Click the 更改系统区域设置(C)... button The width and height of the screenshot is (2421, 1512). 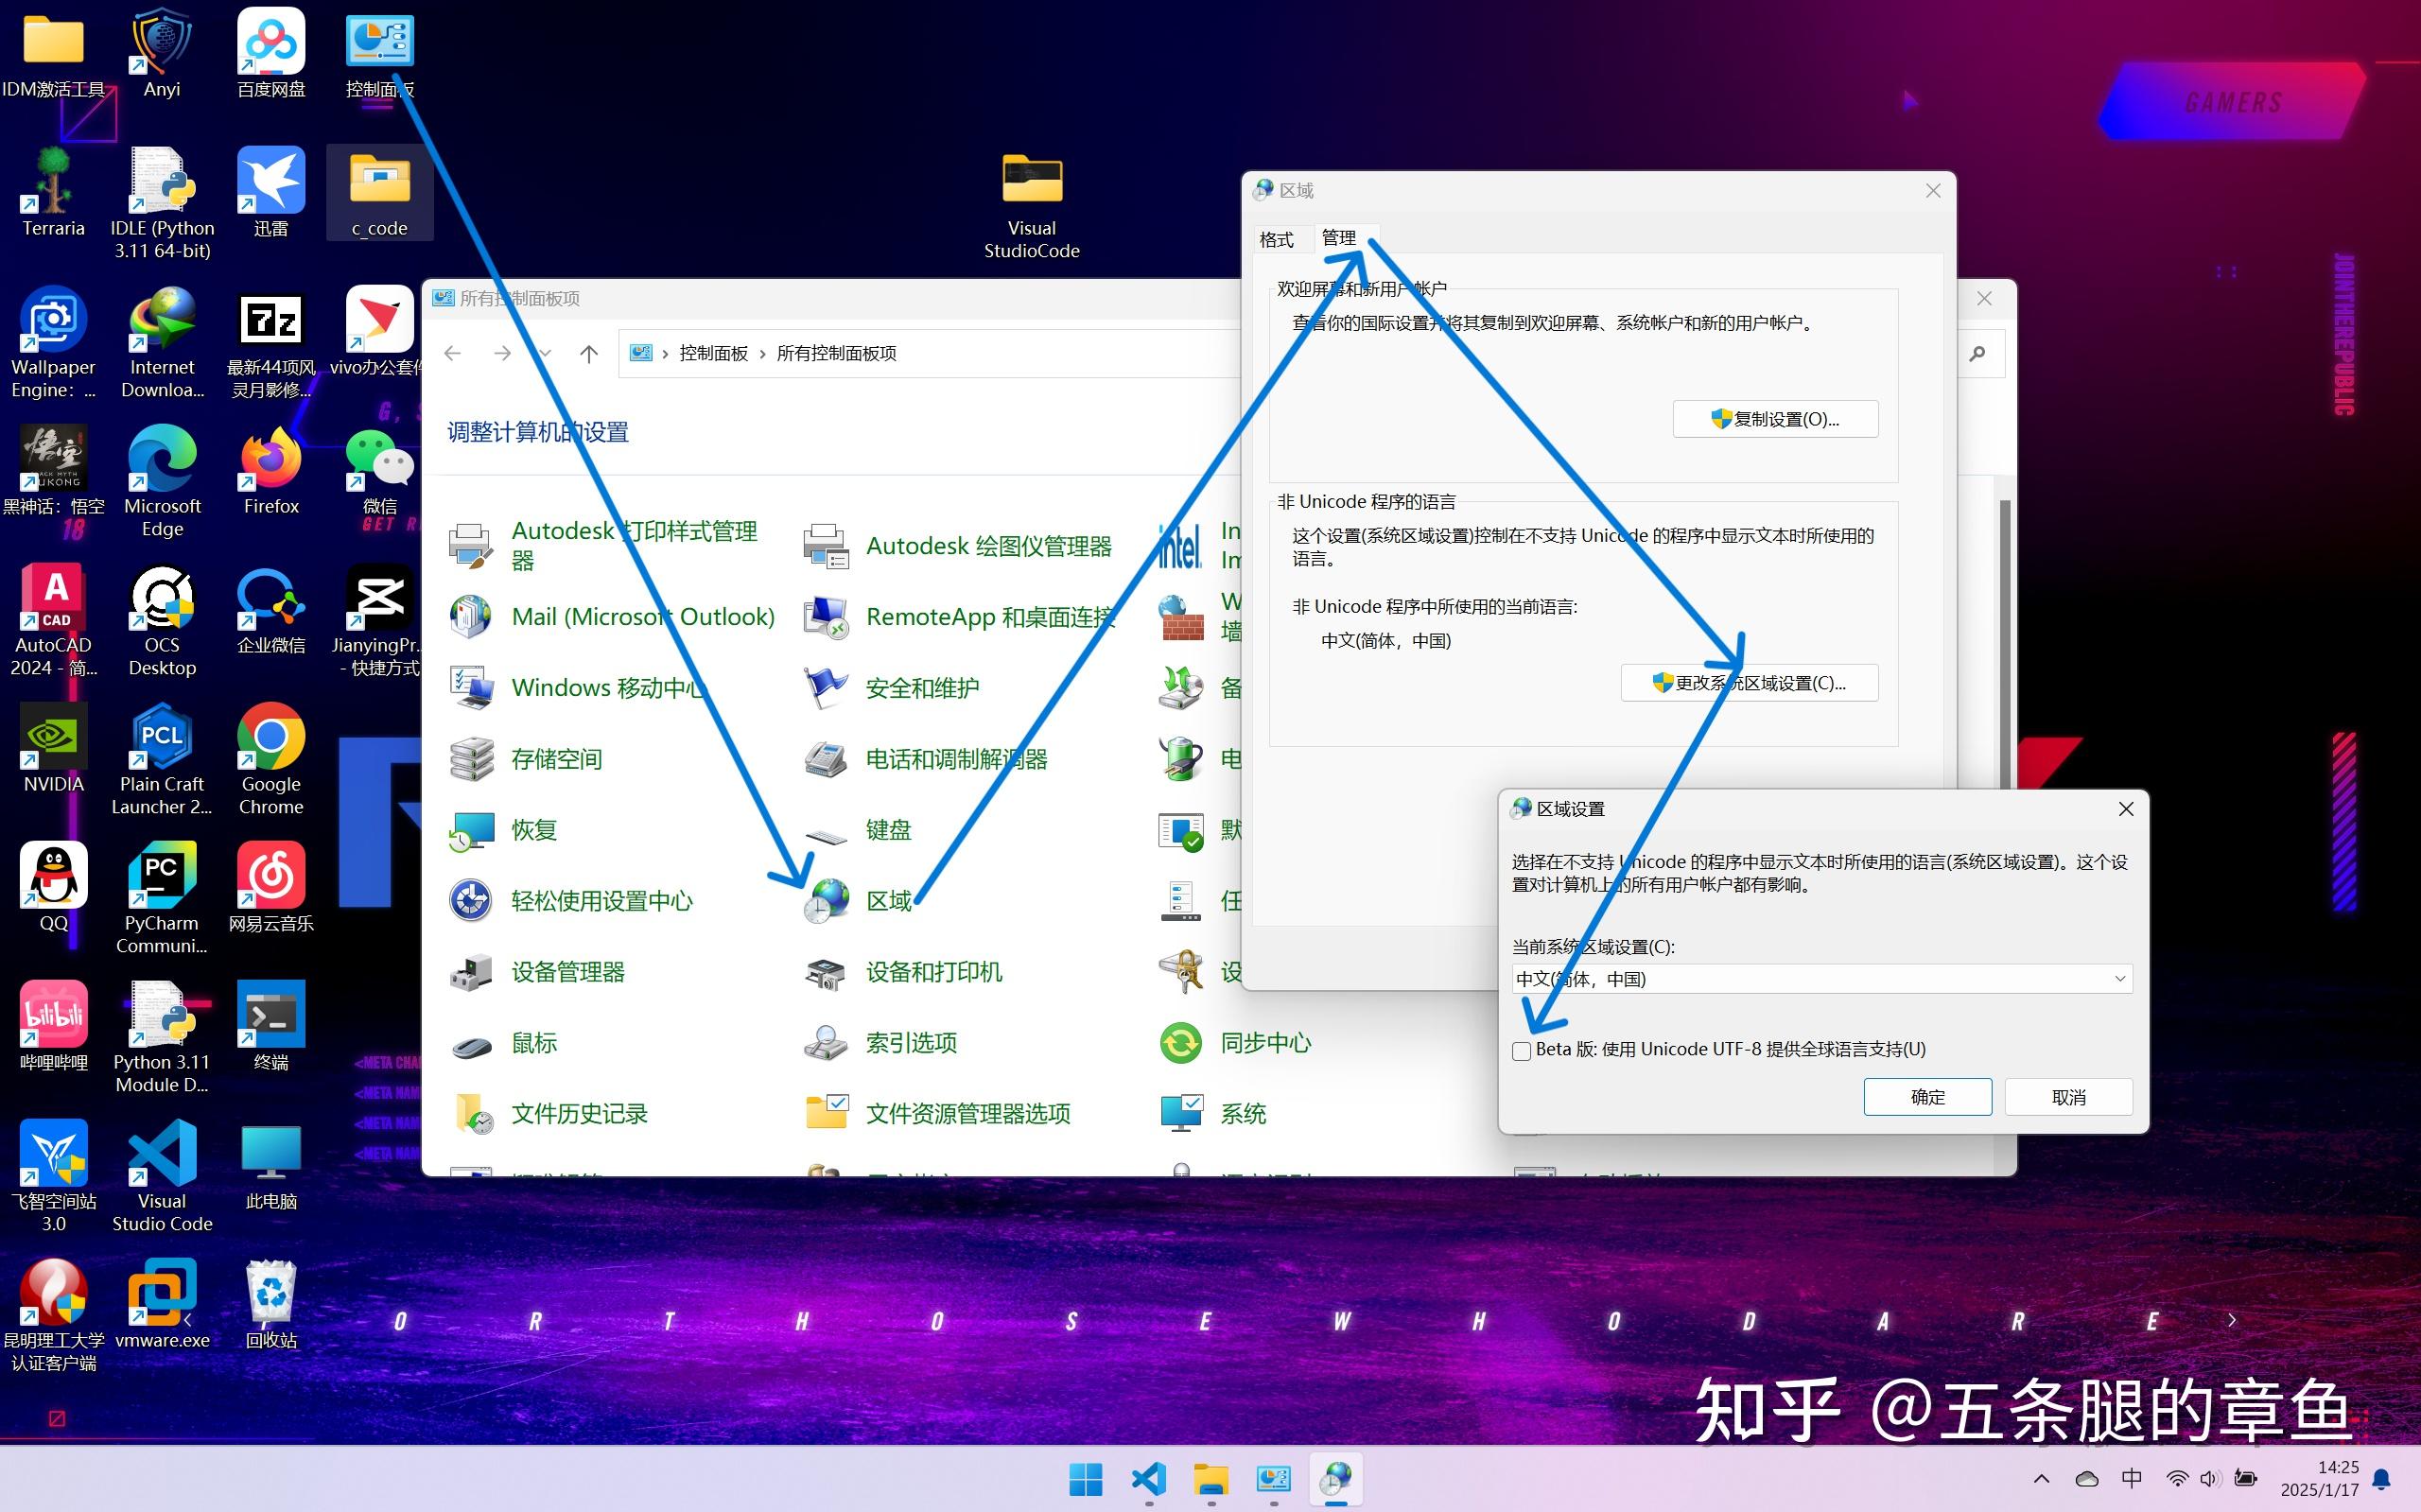click(x=1749, y=683)
